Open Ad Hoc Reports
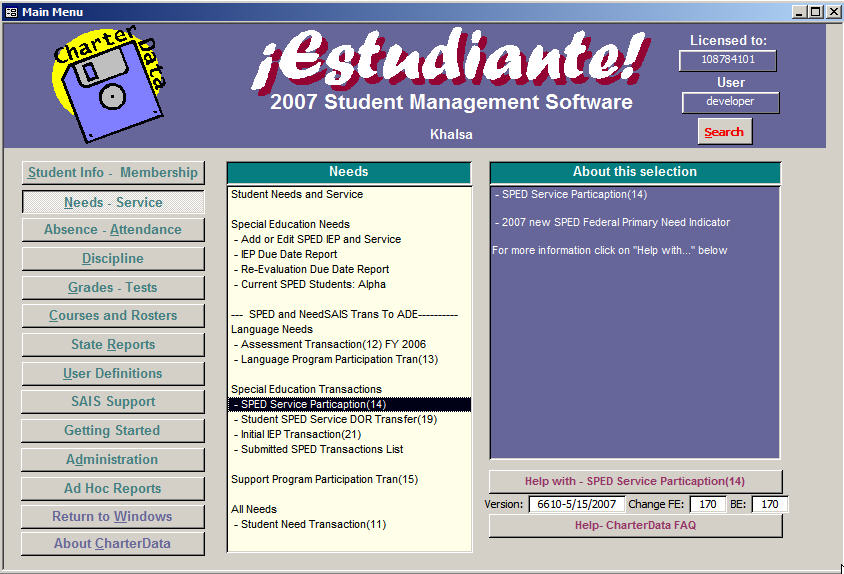 point(113,488)
